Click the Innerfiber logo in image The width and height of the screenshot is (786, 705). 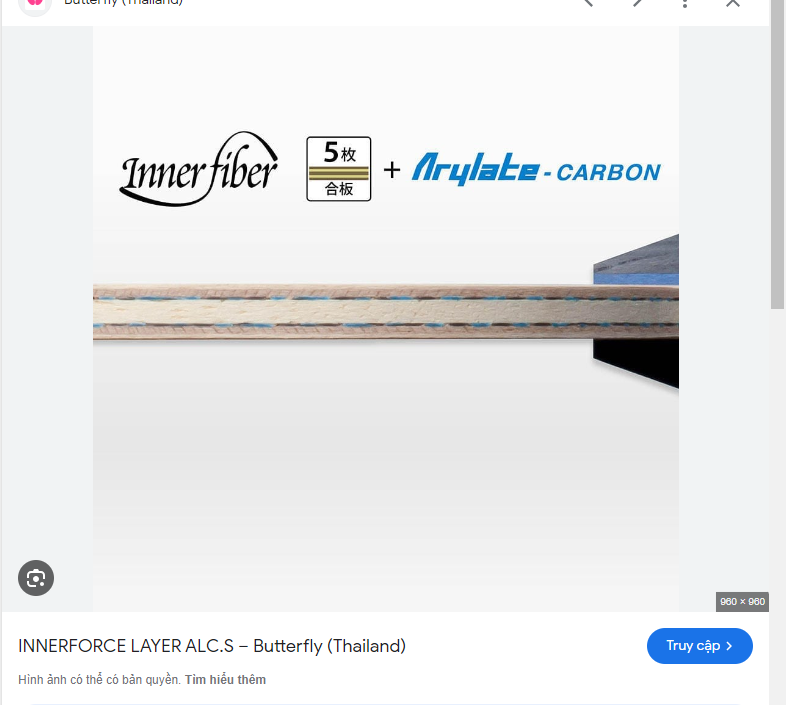click(199, 169)
